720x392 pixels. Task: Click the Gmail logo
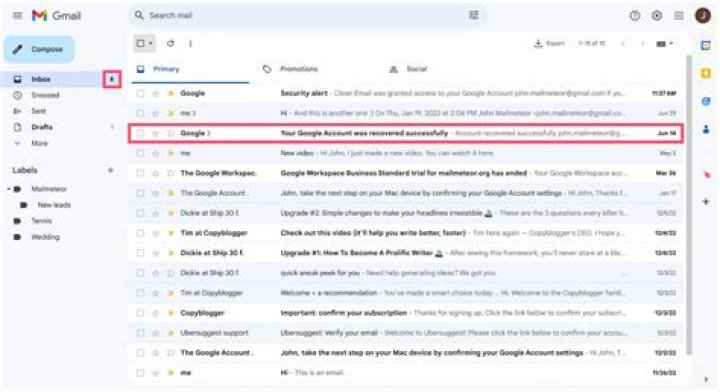56,16
